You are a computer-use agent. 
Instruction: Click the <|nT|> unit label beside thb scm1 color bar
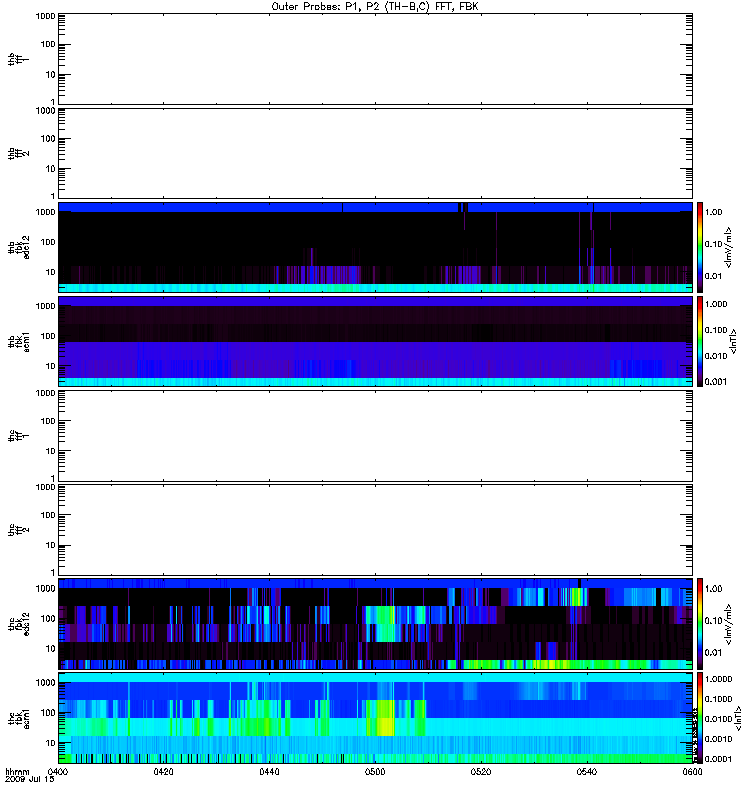point(734,341)
